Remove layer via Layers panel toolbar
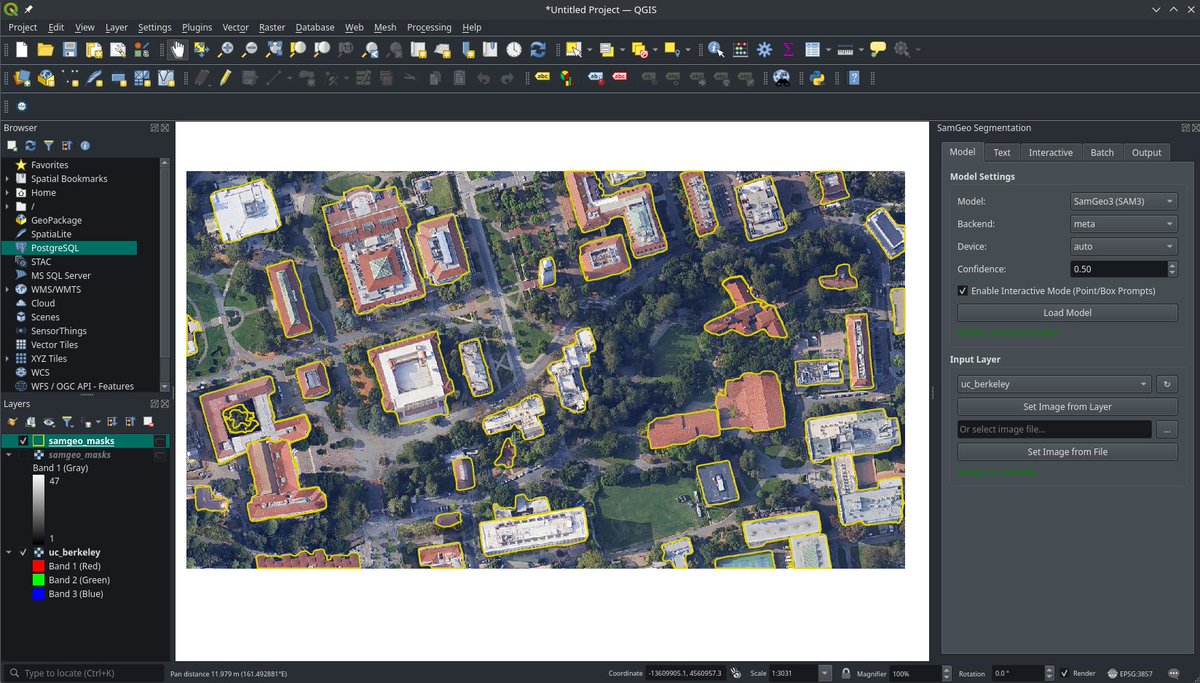Image resolution: width=1200 pixels, height=683 pixels. [148, 422]
